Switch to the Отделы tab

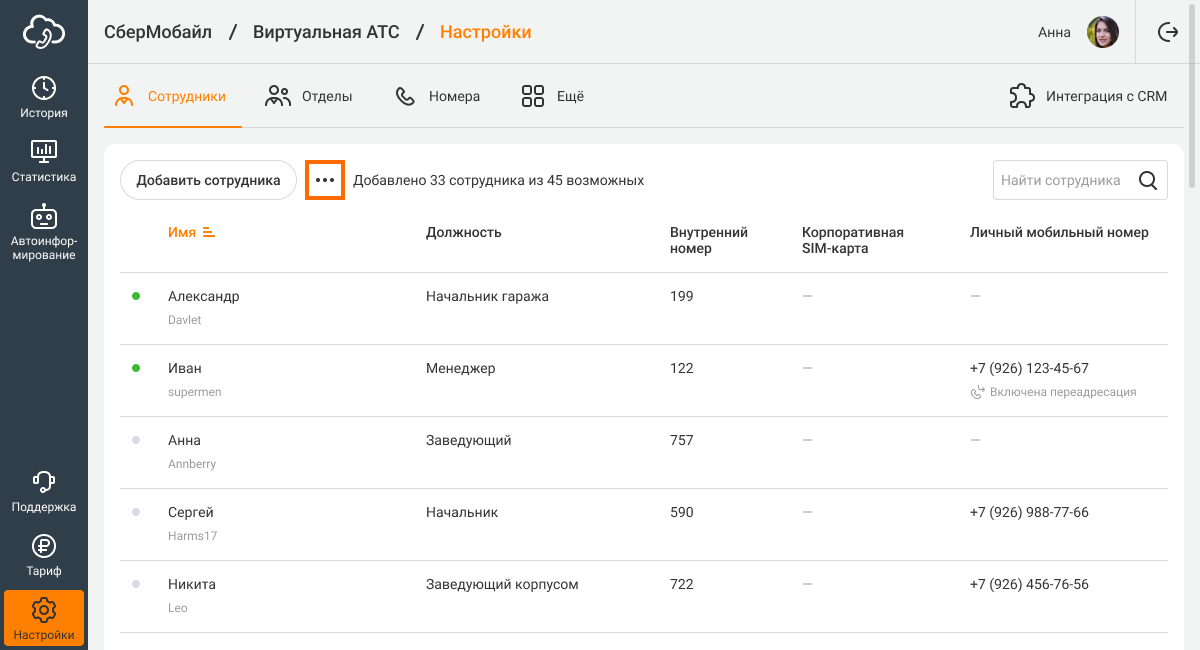pos(308,97)
